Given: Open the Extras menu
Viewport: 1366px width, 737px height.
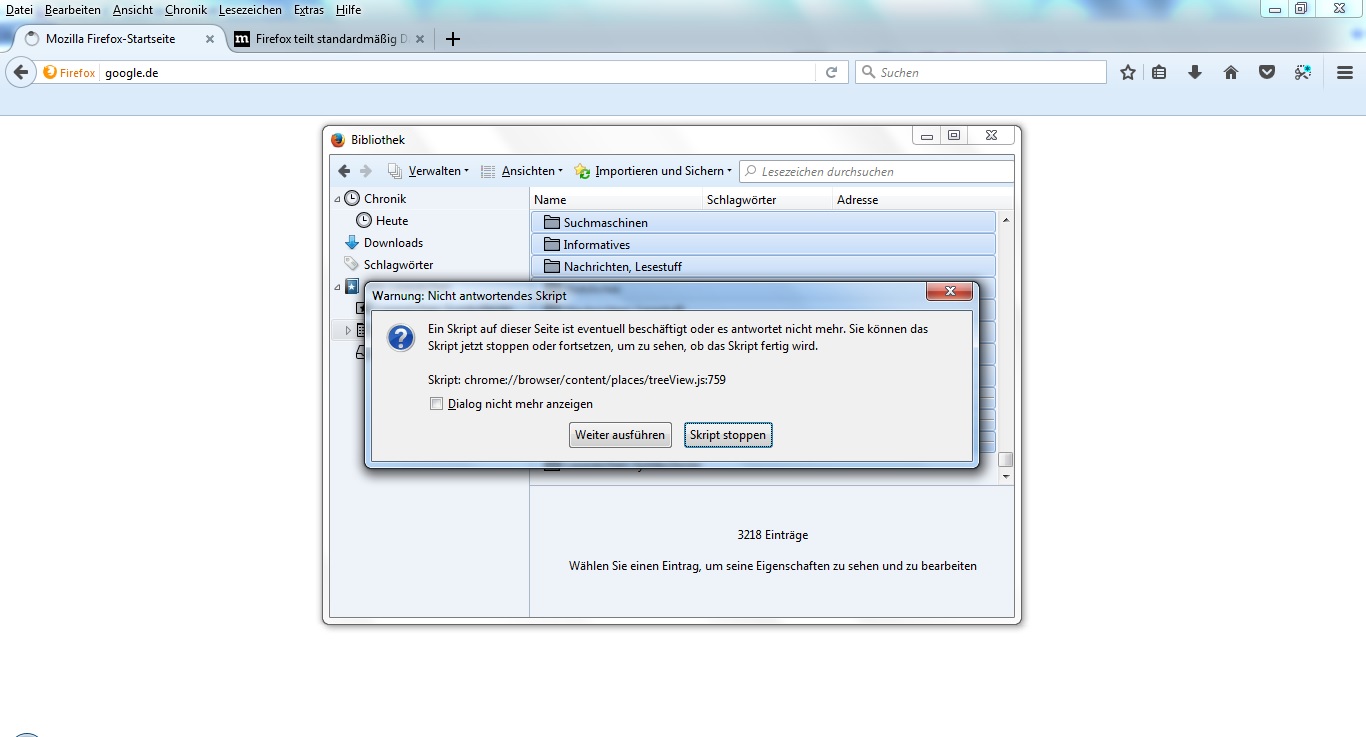Looking at the screenshot, I should point(309,10).
